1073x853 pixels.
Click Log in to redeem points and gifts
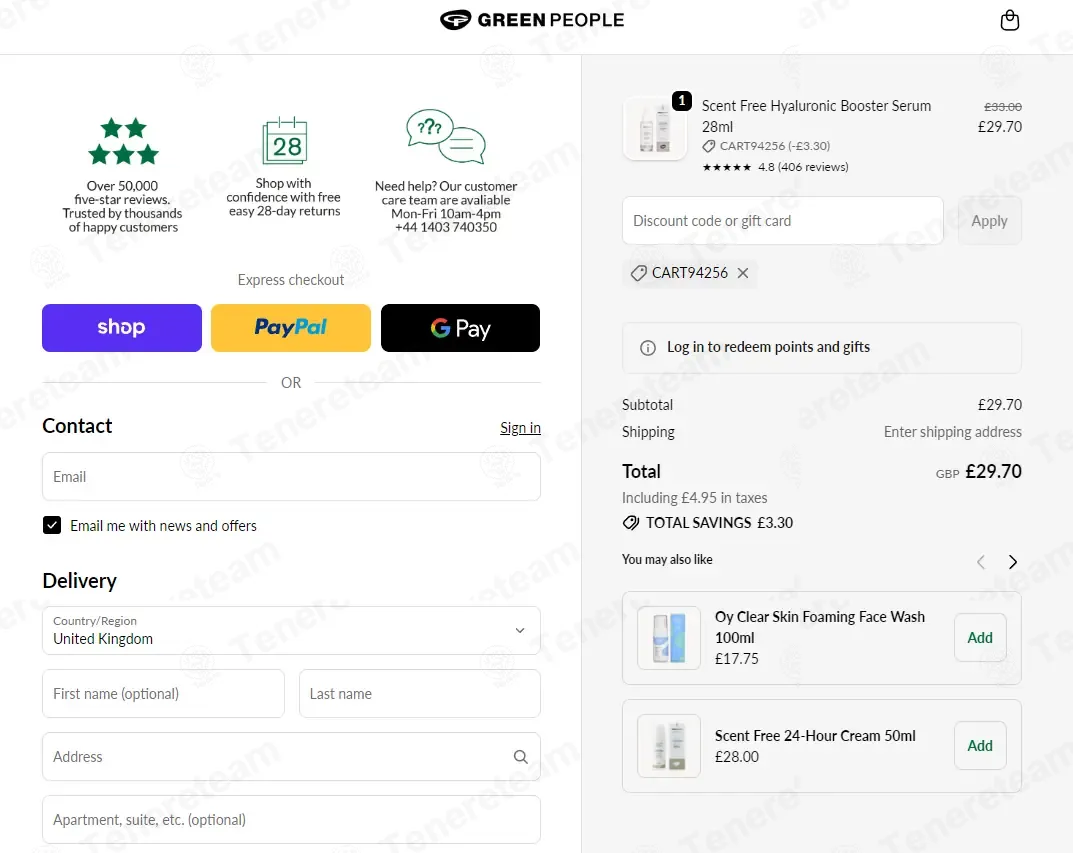(768, 347)
